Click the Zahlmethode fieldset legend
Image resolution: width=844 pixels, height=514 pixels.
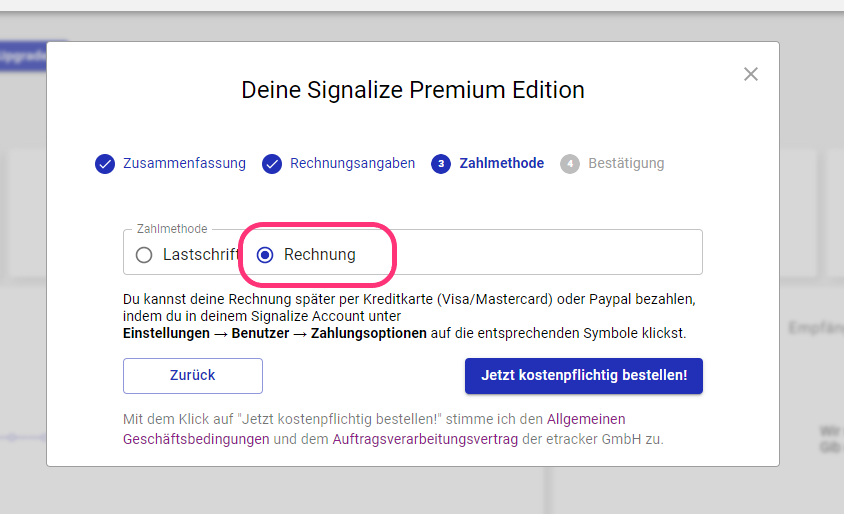[172, 229]
